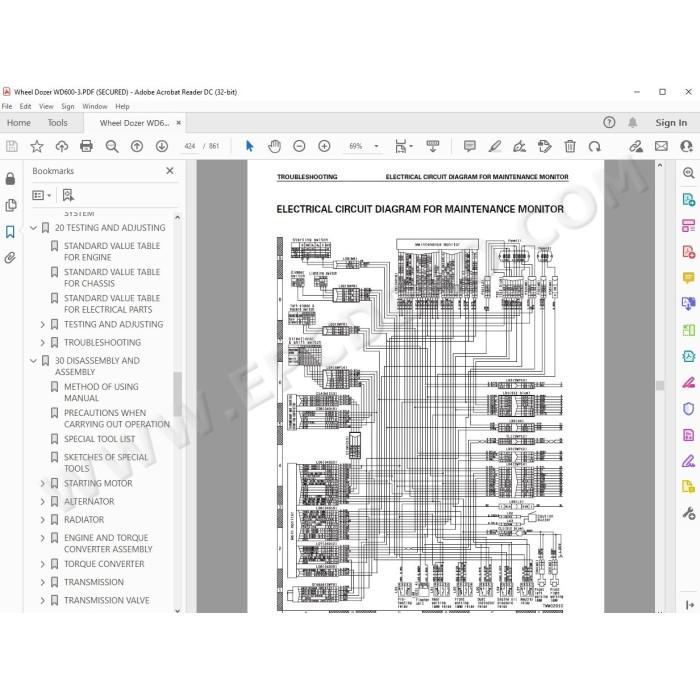Viewport: 700px width, 700px height.
Task: Select the Highlight text pen
Action: [x=494, y=146]
